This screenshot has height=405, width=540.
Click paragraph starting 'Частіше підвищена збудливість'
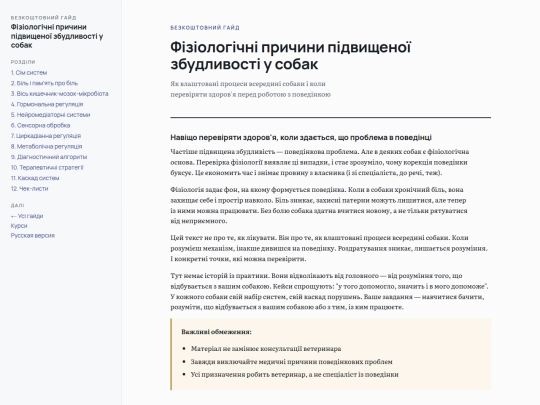(320, 162)
